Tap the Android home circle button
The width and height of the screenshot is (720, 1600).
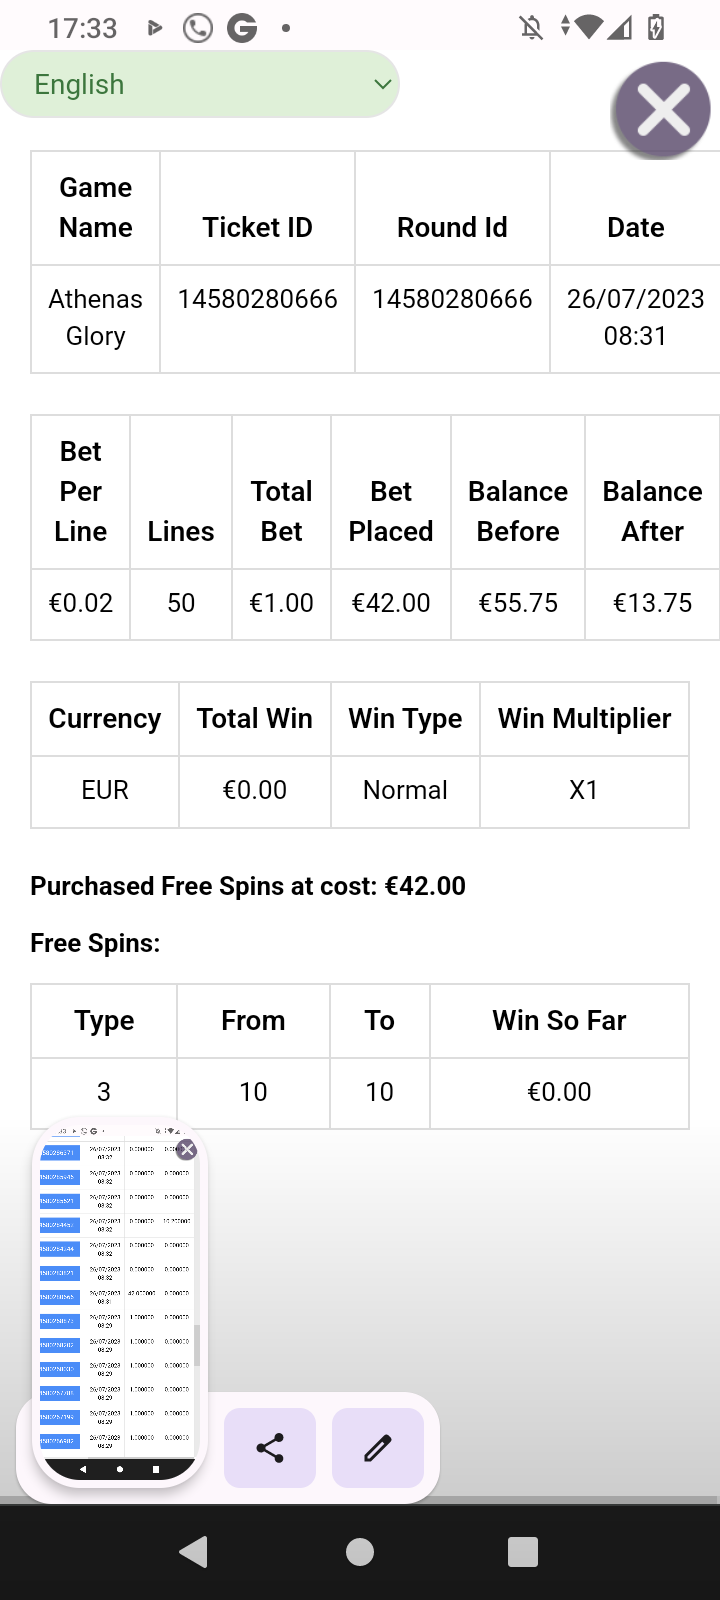(x=360, y=1551)
